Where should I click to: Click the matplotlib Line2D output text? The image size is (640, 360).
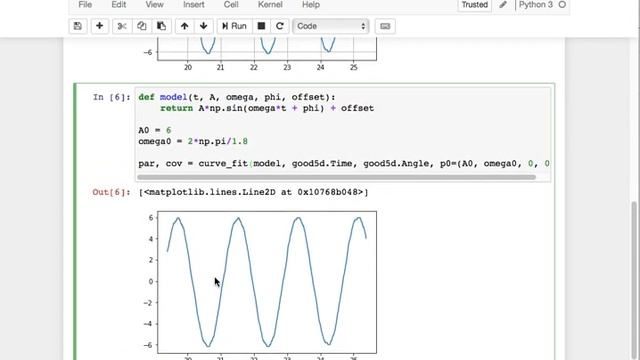pos(253,192)
